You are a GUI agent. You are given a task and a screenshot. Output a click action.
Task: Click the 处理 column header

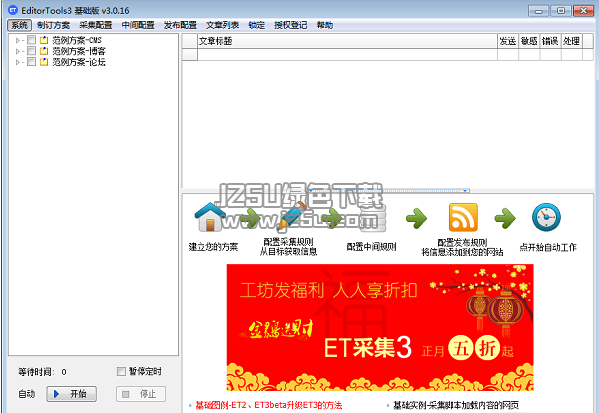pyautogui.click(x=571, y=41)
